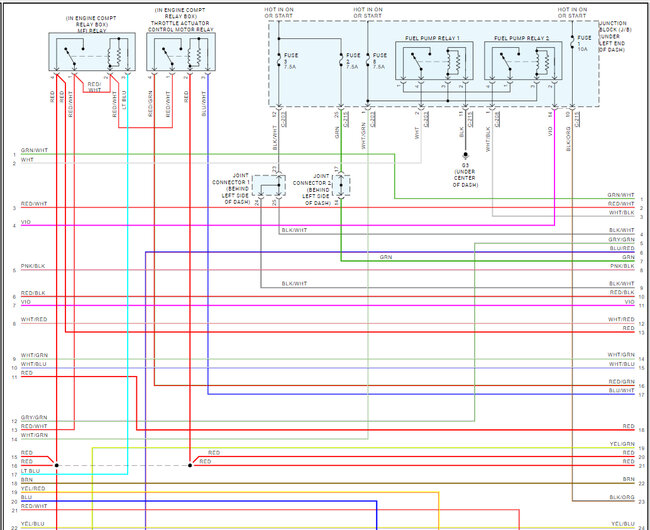This screenshot has width=650, height=530.
Task: Click the Fuse 8 7.5A symbol
Action: (x=368, y=60)
